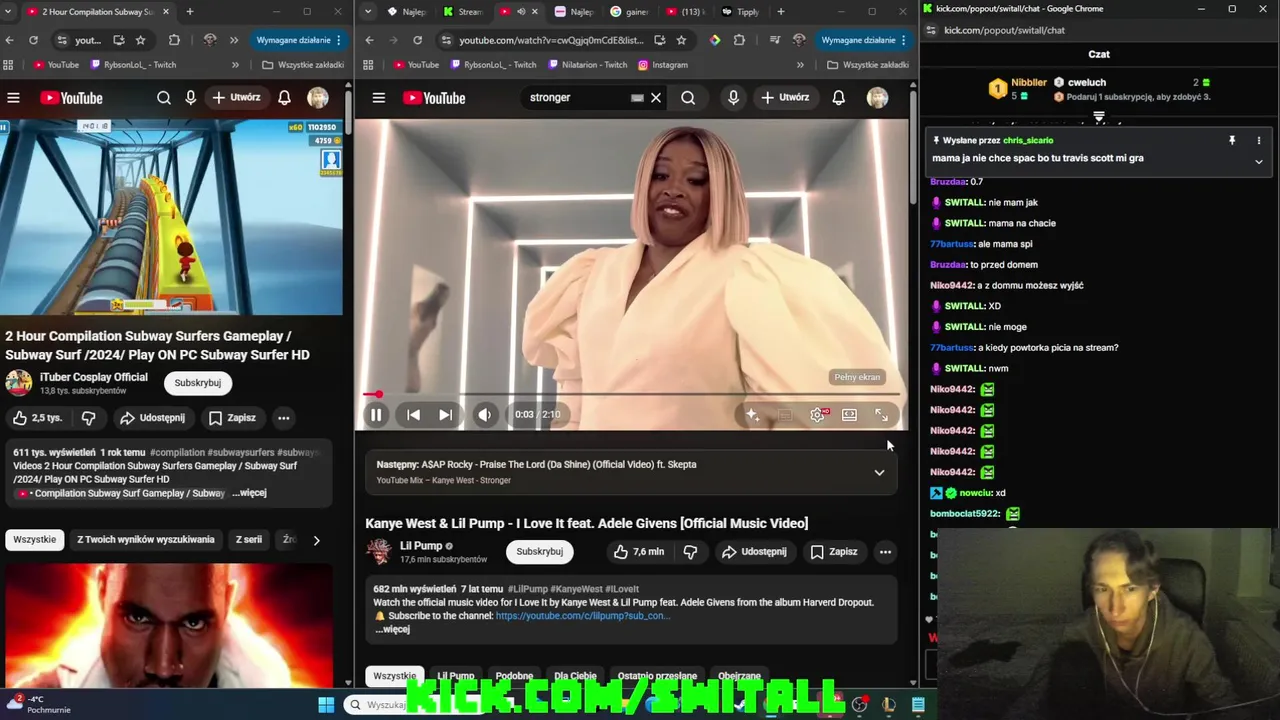This screenshot has height=720, width=1280.
Task: Dislike the Lil Pump video
Action: pyautogui.click(x=690, y=552)
